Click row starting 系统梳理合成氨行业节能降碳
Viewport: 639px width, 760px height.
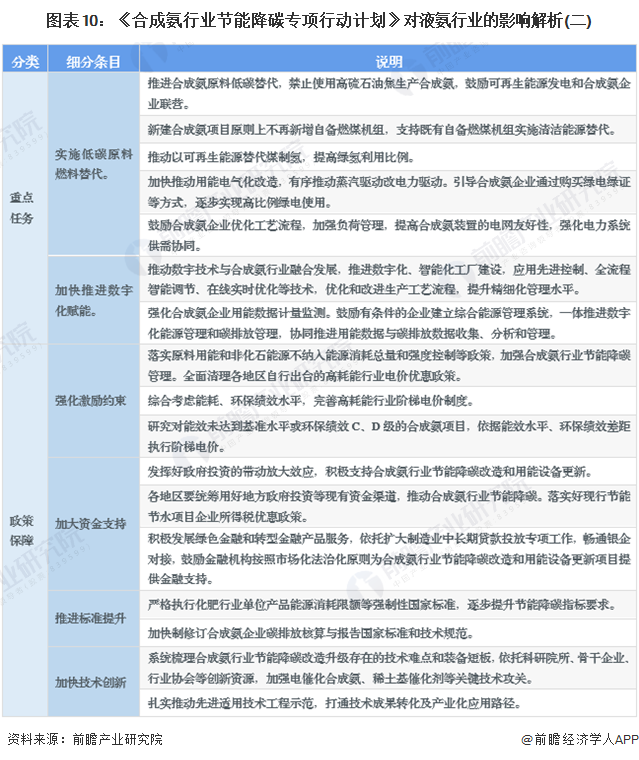[388, 668]
